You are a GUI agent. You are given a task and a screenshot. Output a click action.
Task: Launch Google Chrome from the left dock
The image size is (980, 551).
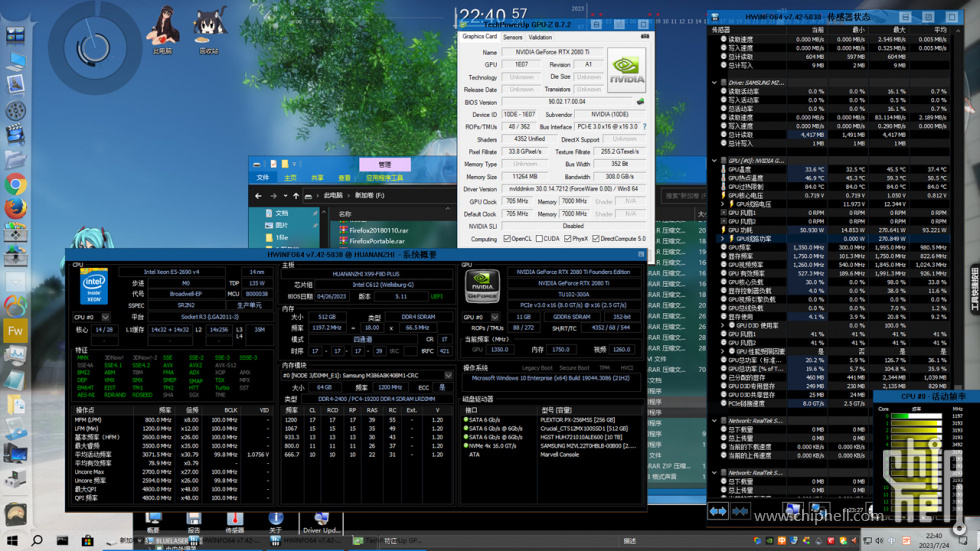(x=15, y=184)
